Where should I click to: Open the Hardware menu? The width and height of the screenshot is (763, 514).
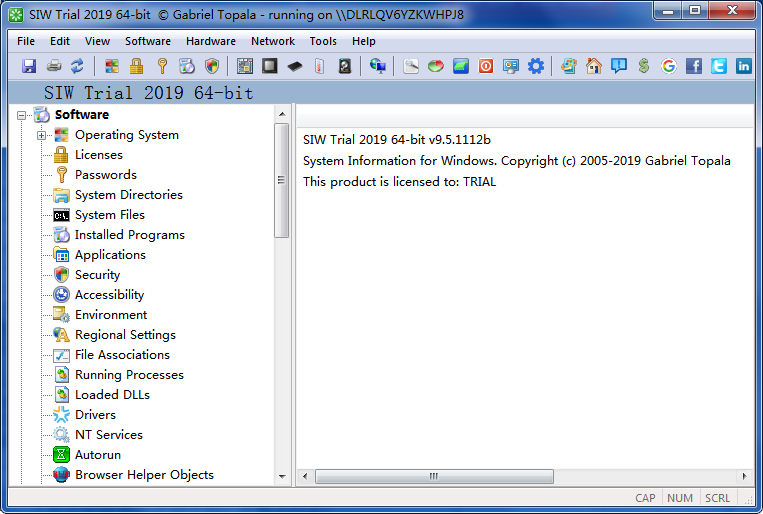pyautogui.click(x=210, y=41)
